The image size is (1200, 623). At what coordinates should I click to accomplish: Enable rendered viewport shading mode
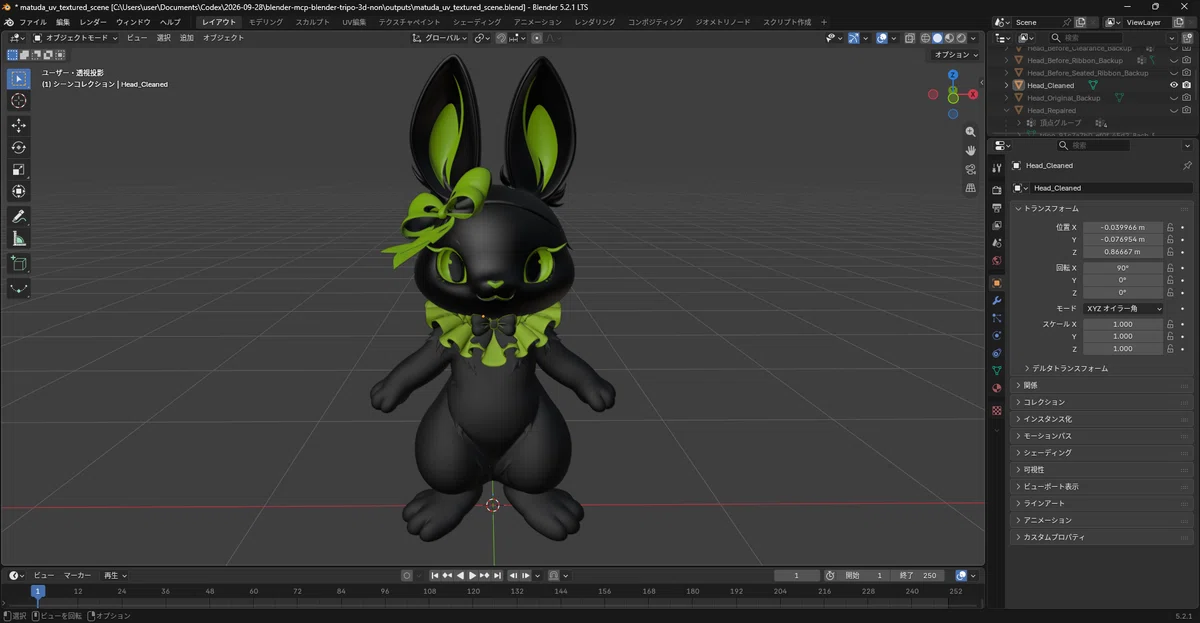963,38
